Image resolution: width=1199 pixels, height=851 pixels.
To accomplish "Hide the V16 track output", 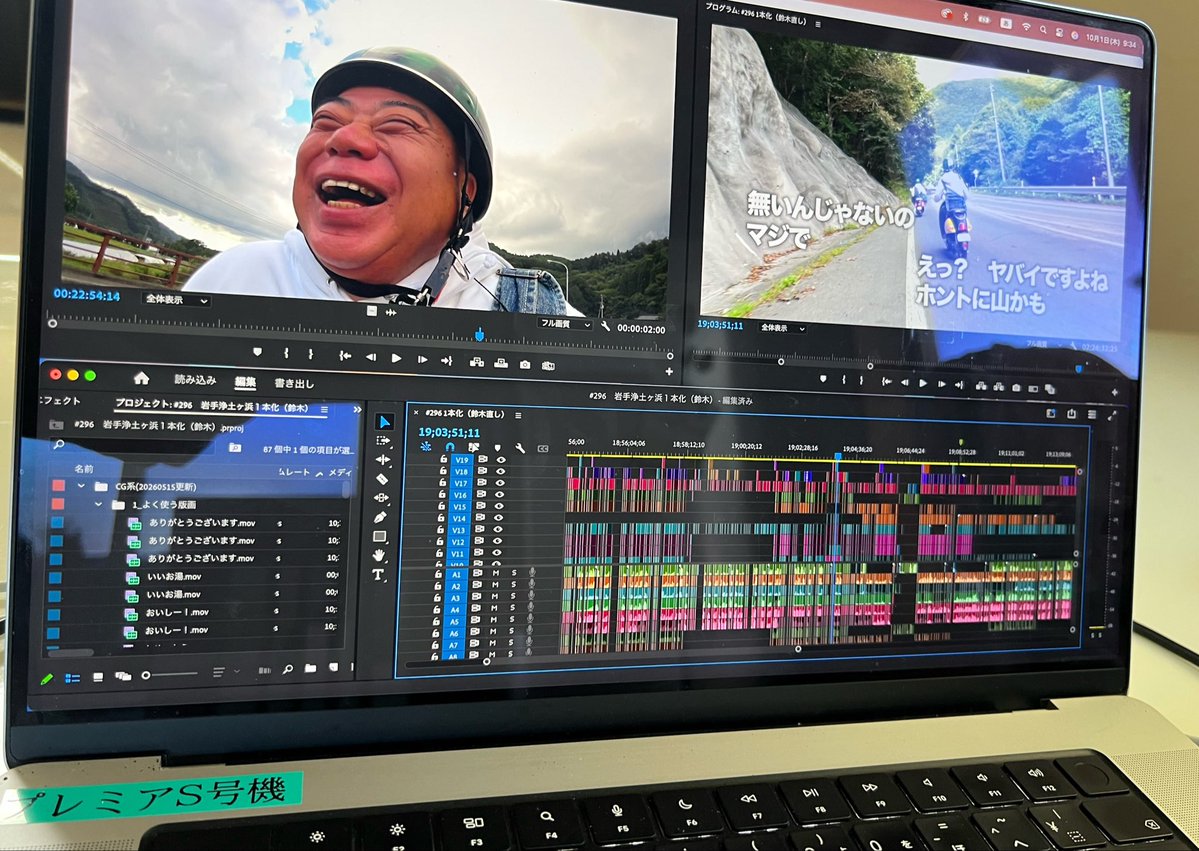I will [x=500, y=495].
